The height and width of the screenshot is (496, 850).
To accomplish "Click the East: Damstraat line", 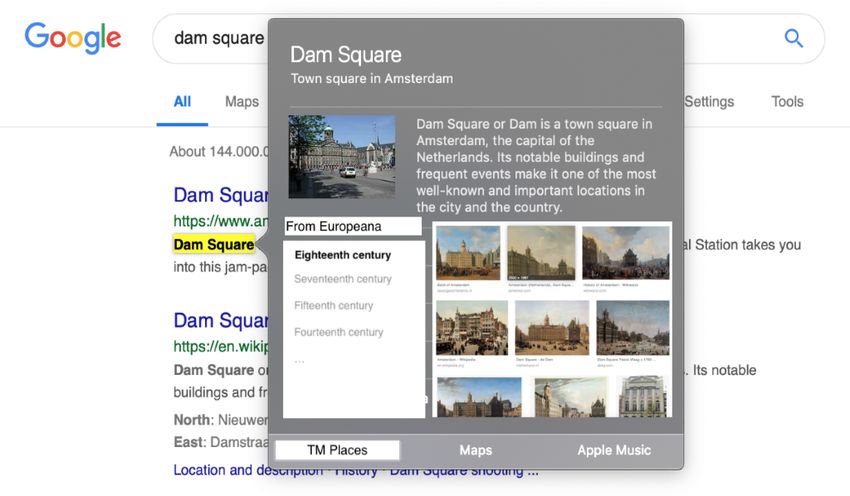I will click(x=221, y=442).
